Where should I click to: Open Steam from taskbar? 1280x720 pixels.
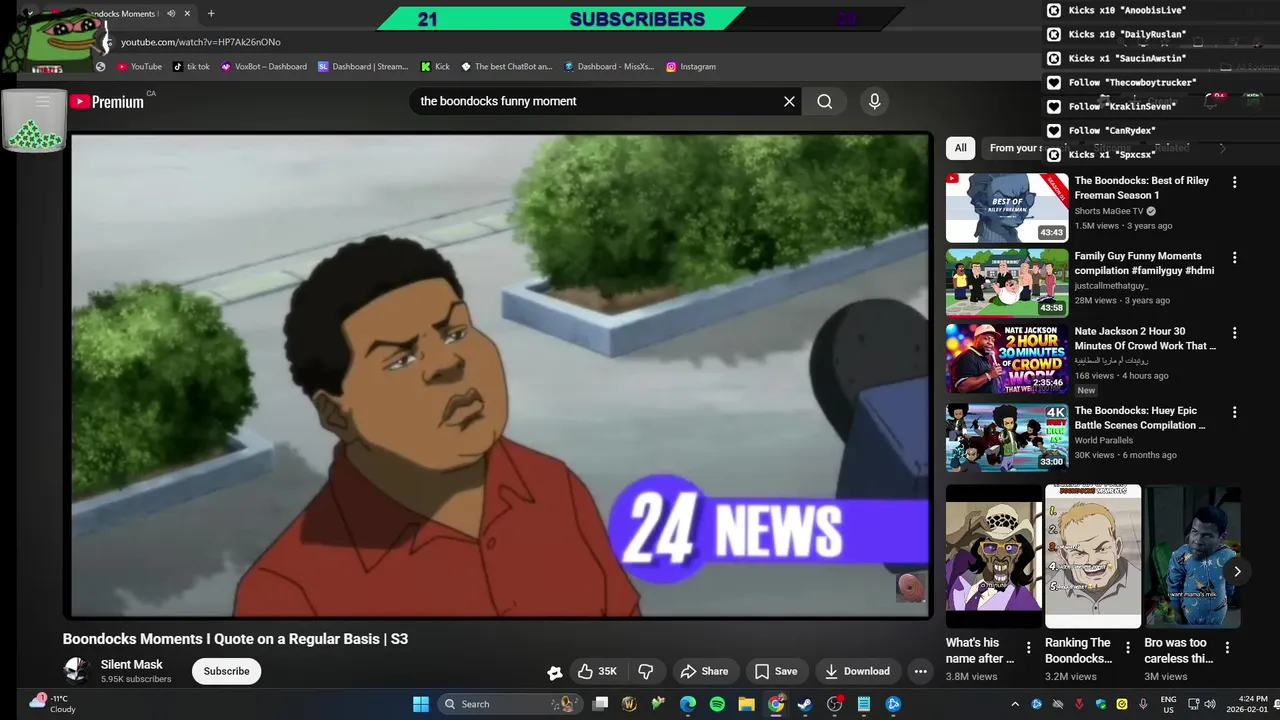(x=805, y=704)
